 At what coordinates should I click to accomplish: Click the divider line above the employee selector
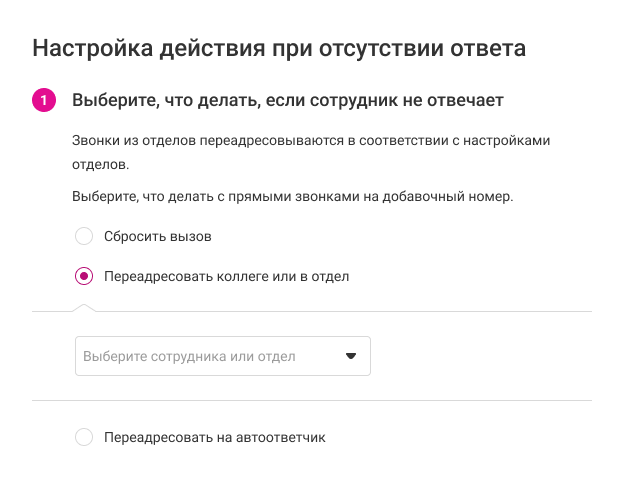click(340, 311)
